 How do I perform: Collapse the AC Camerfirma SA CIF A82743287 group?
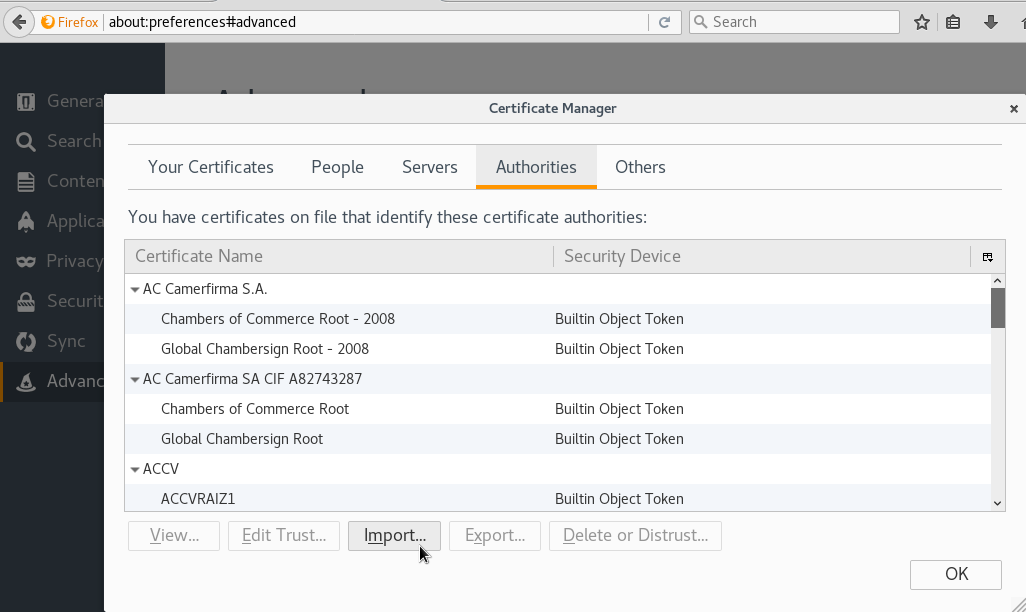(135, 379)
